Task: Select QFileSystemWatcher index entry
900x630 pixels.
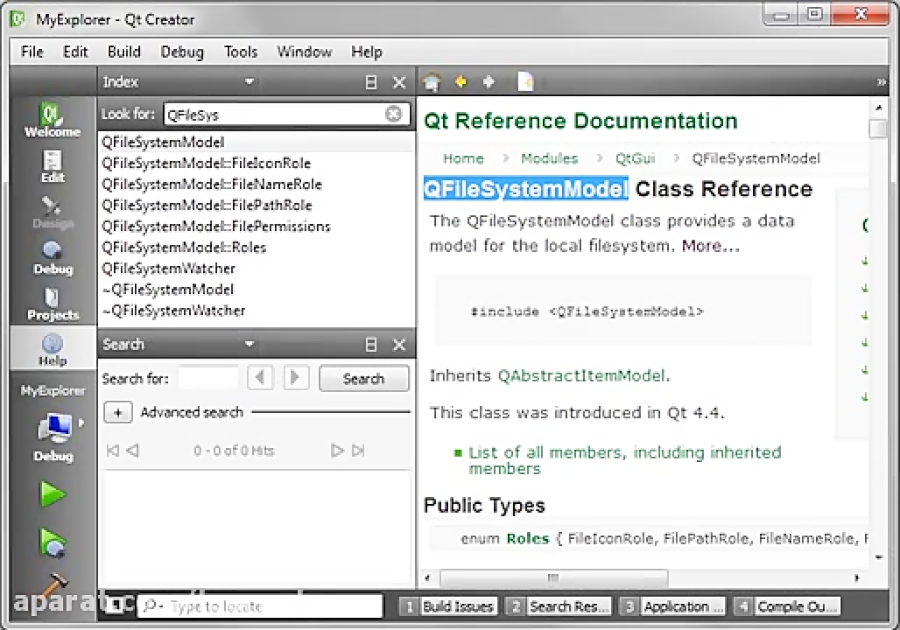Action: (168, 269)
